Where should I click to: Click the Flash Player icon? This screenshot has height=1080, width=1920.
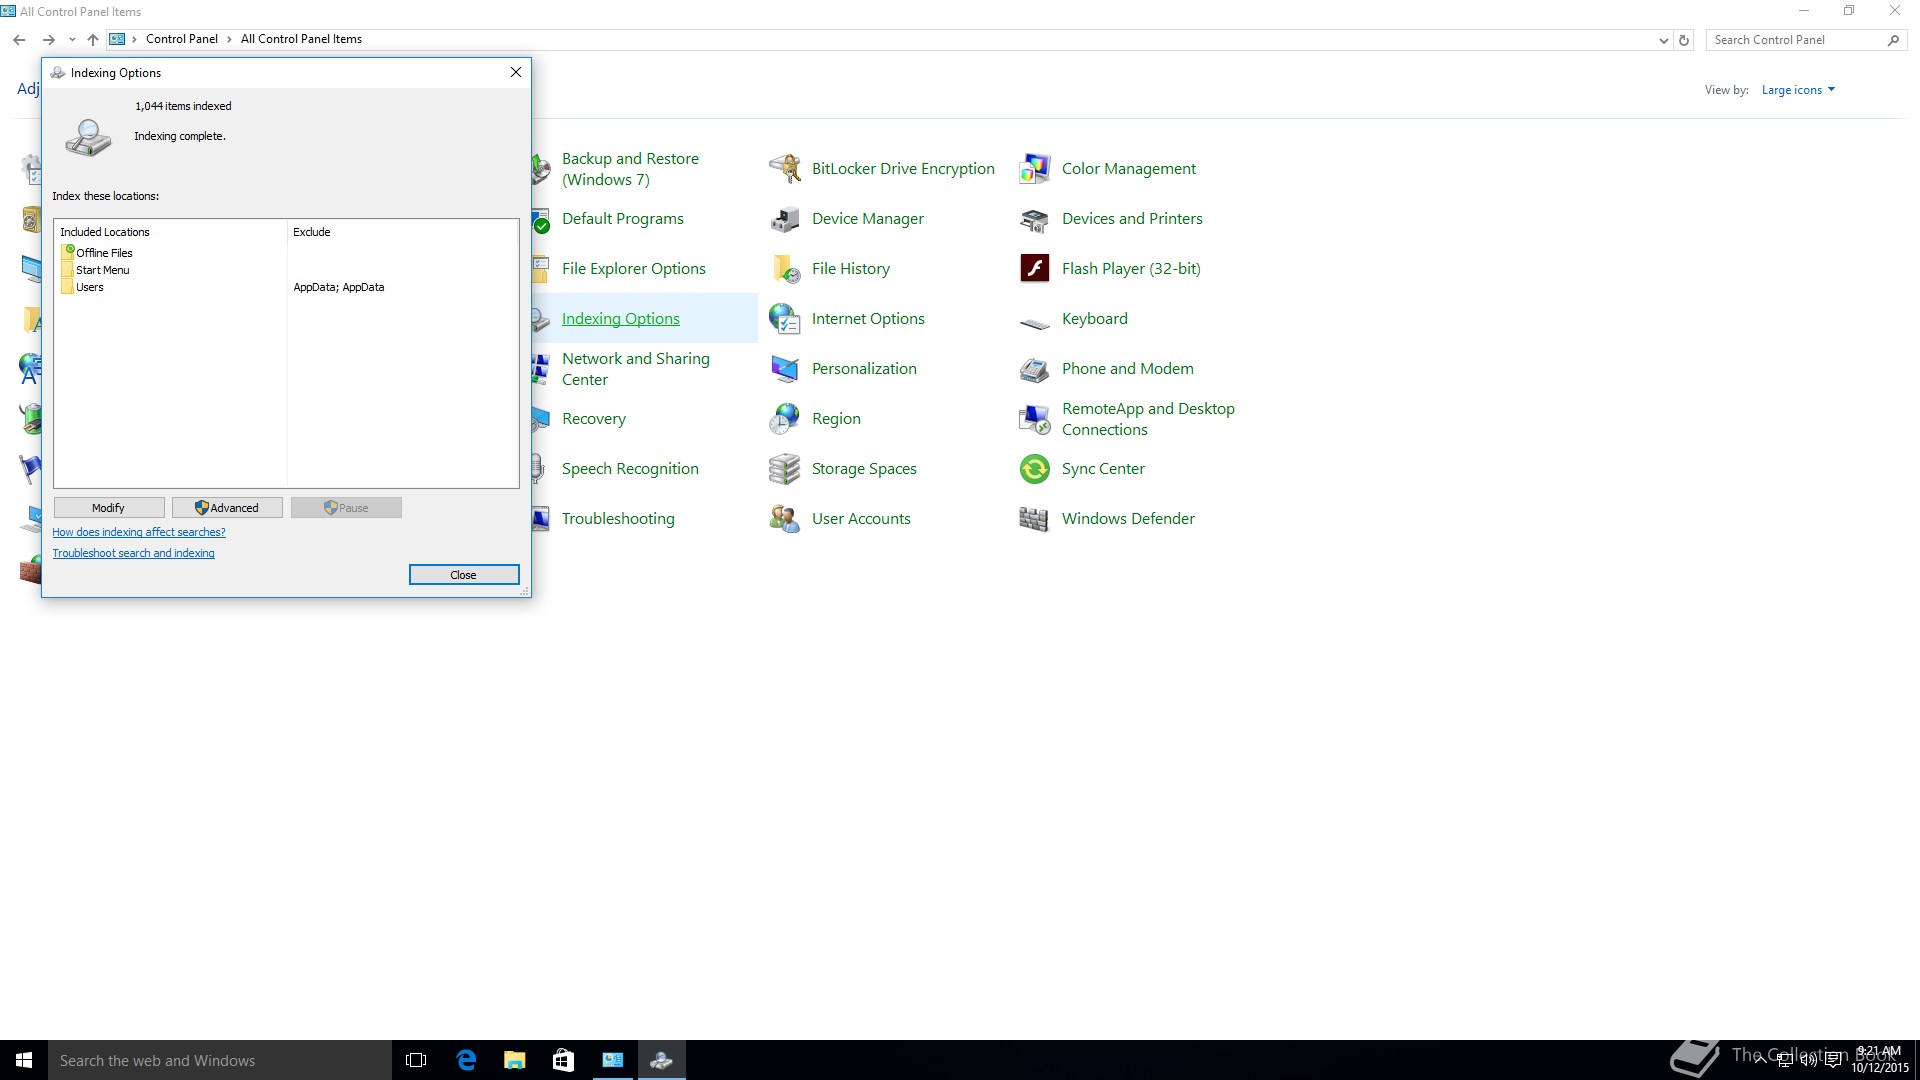tap(1034, 268)
